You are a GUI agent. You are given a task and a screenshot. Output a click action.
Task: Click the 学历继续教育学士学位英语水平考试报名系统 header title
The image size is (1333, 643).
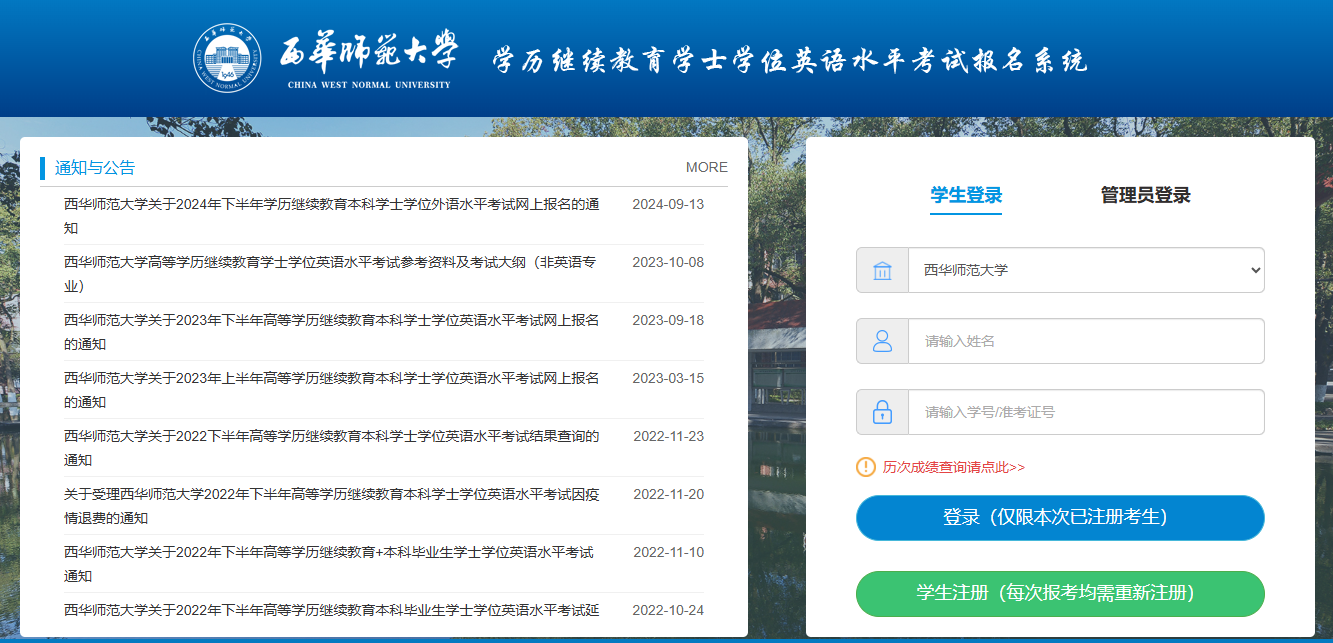789,61
